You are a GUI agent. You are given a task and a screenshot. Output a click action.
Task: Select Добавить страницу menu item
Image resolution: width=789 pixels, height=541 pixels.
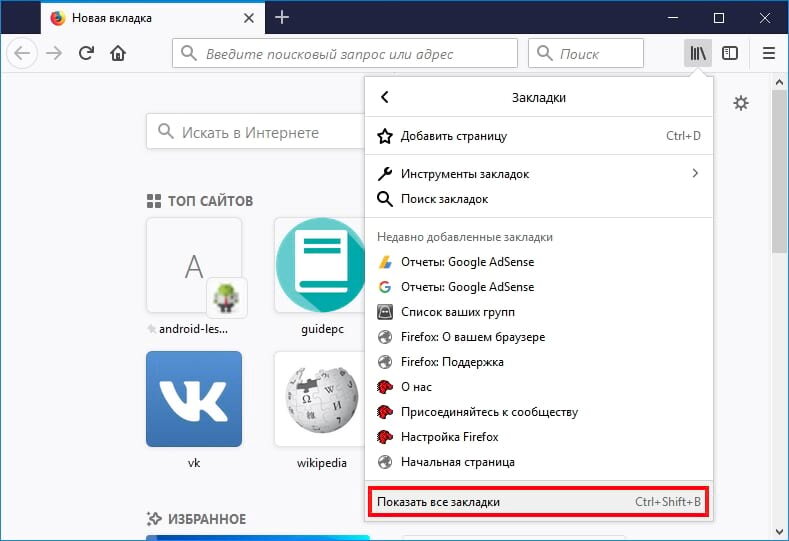point(538,136)
